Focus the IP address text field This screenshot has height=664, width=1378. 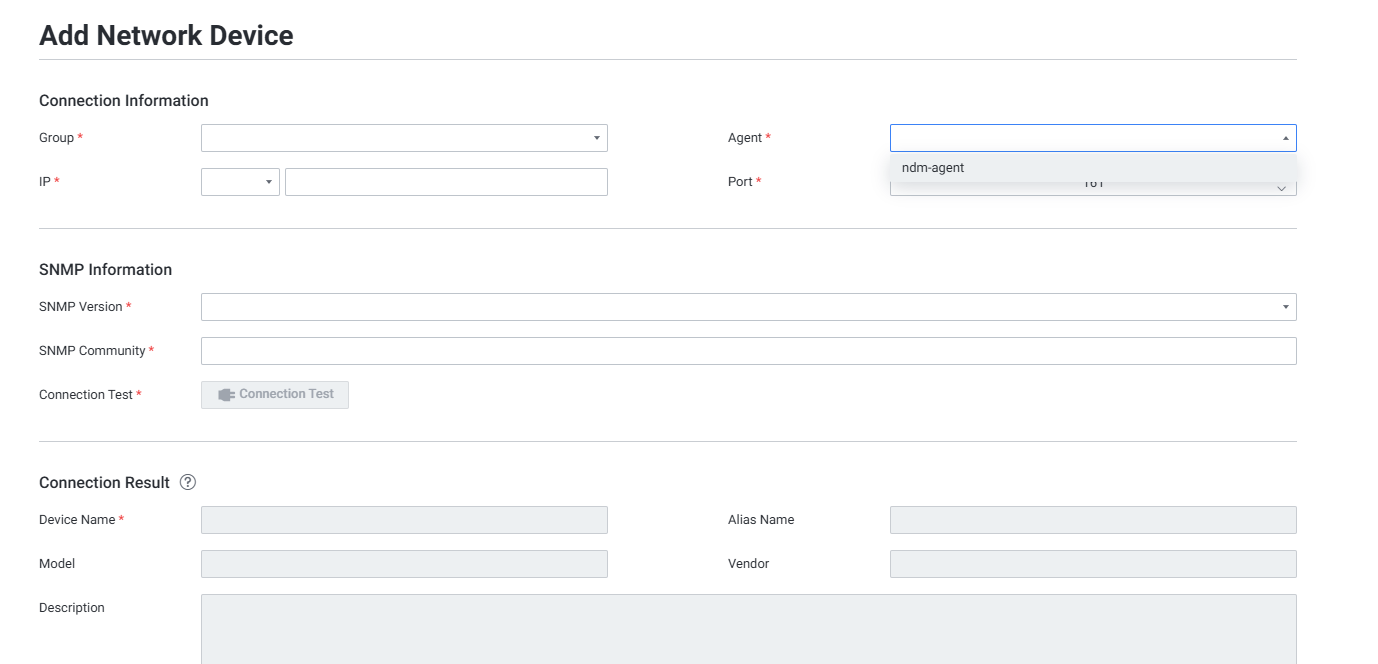(446, 182)
